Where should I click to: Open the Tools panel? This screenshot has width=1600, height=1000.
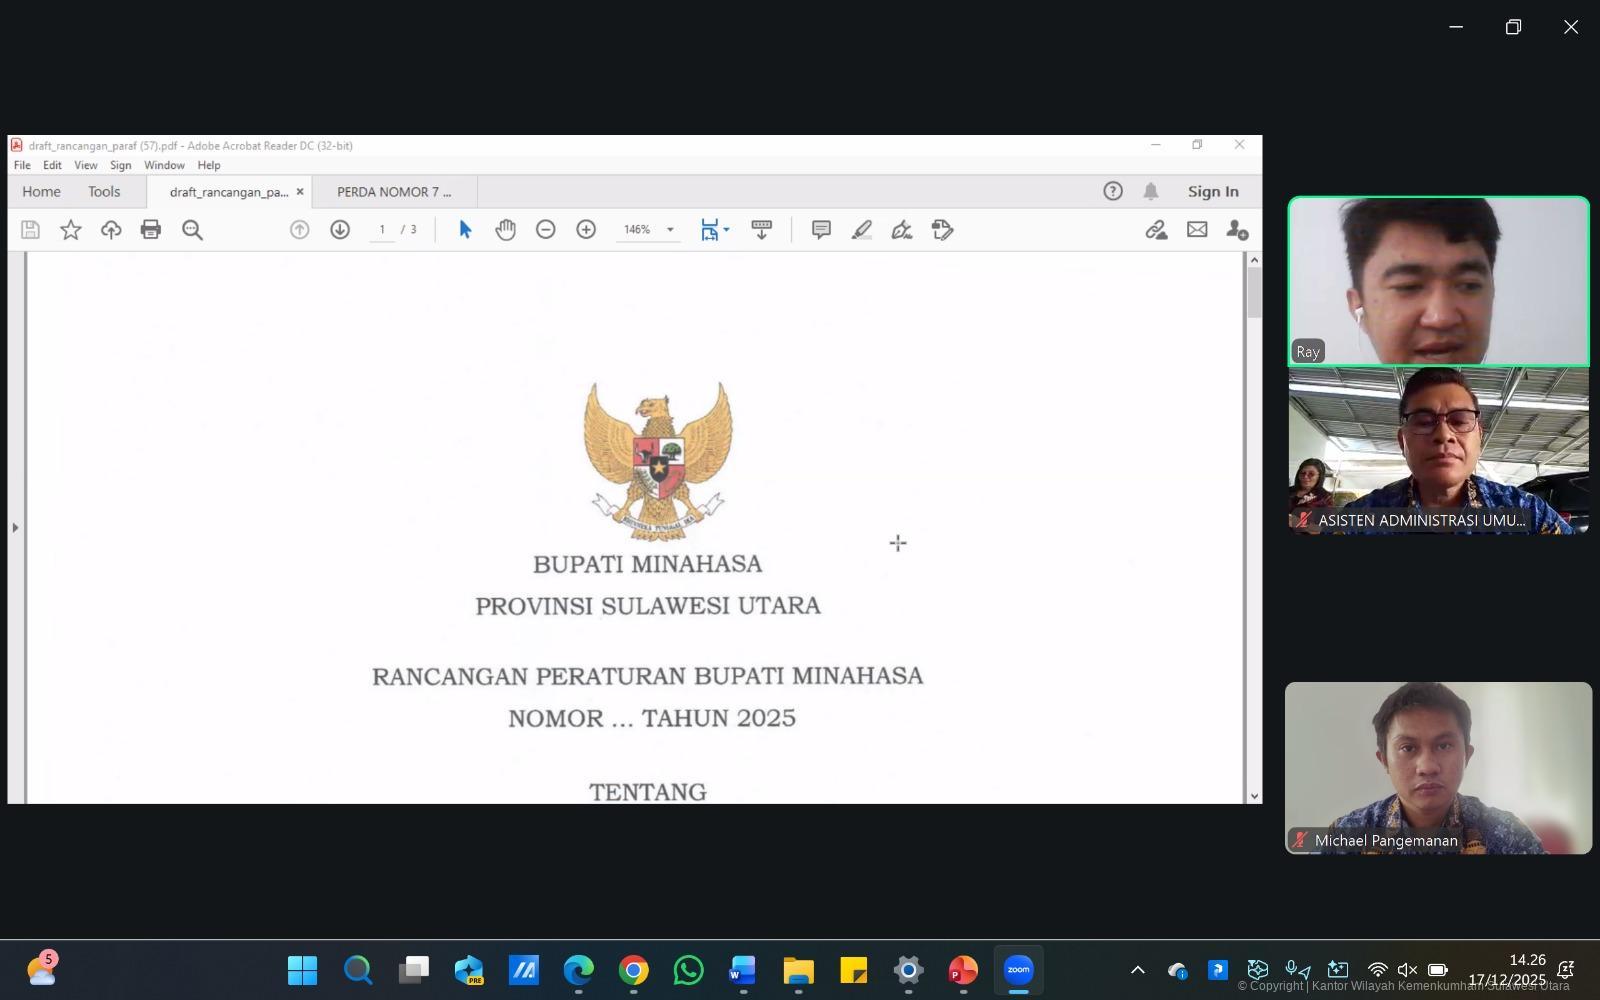[104, 192]
